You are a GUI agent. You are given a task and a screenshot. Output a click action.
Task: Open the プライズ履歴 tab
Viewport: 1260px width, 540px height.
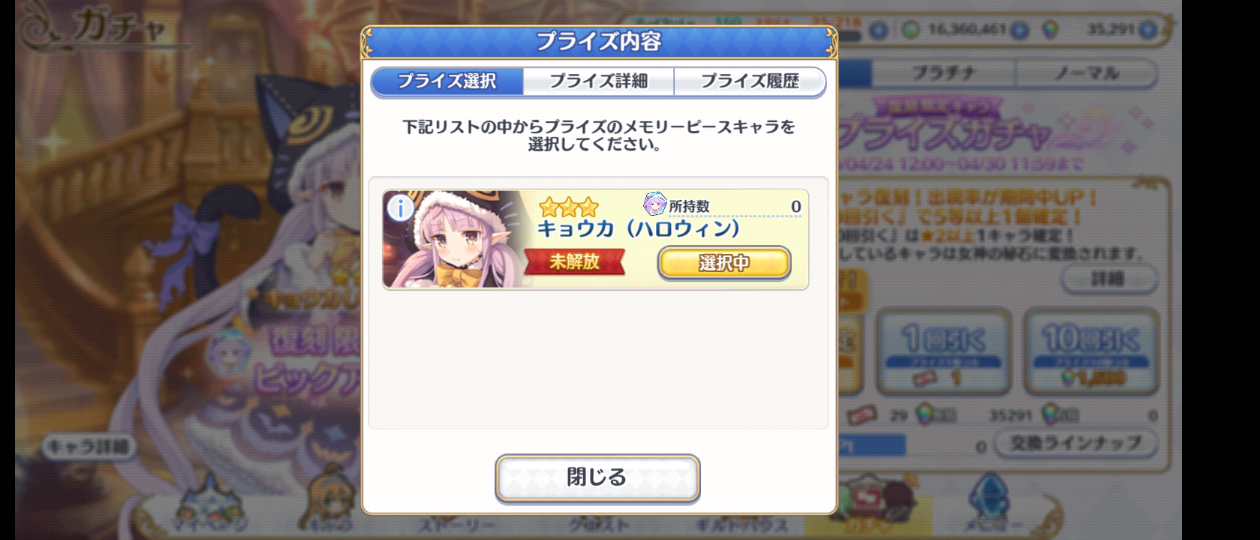coord(750,81)
